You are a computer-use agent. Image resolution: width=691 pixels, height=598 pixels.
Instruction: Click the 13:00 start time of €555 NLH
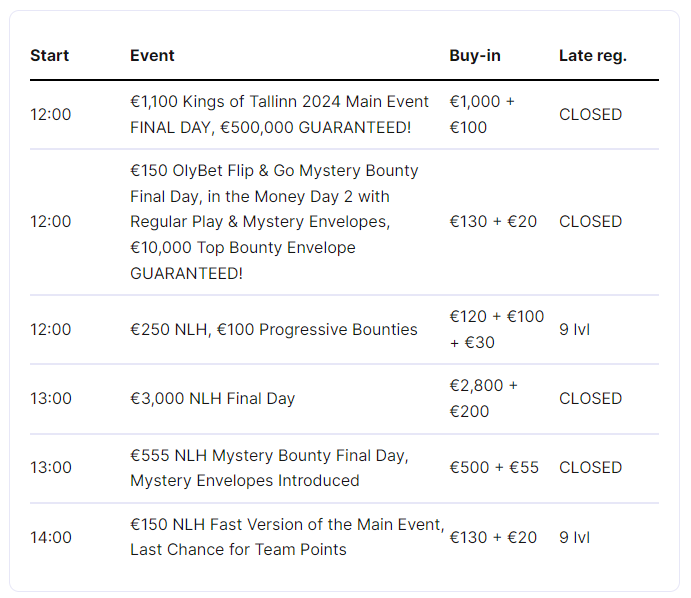[51, 467]
